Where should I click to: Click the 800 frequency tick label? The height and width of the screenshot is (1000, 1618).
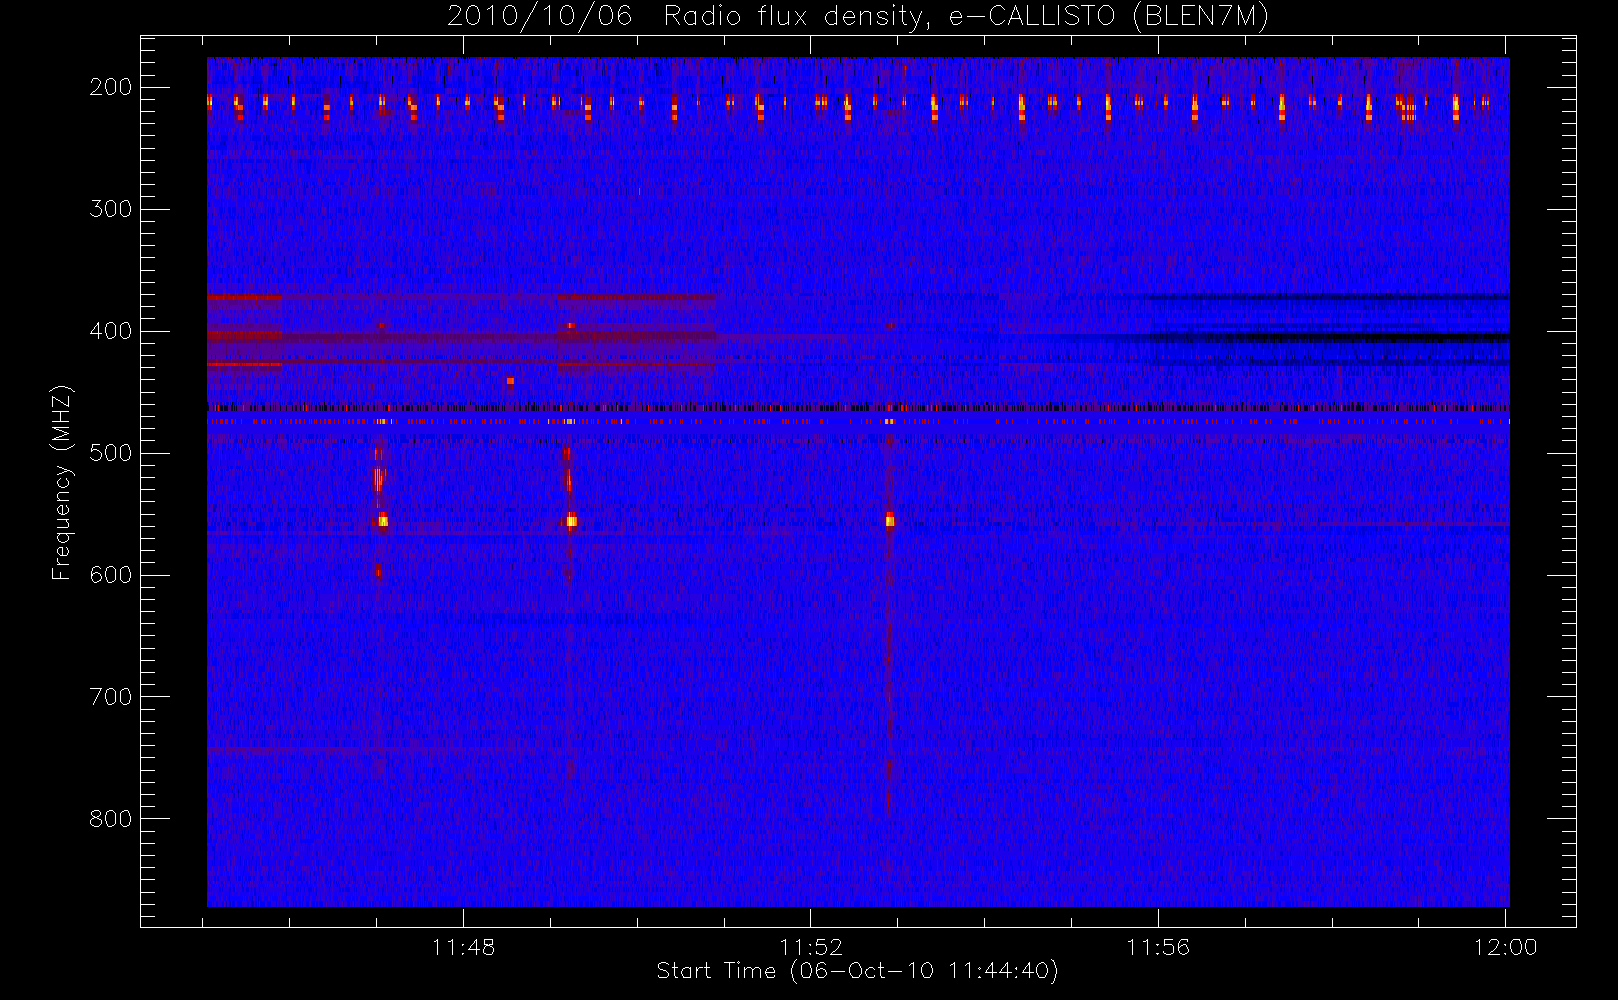[110, 819]
